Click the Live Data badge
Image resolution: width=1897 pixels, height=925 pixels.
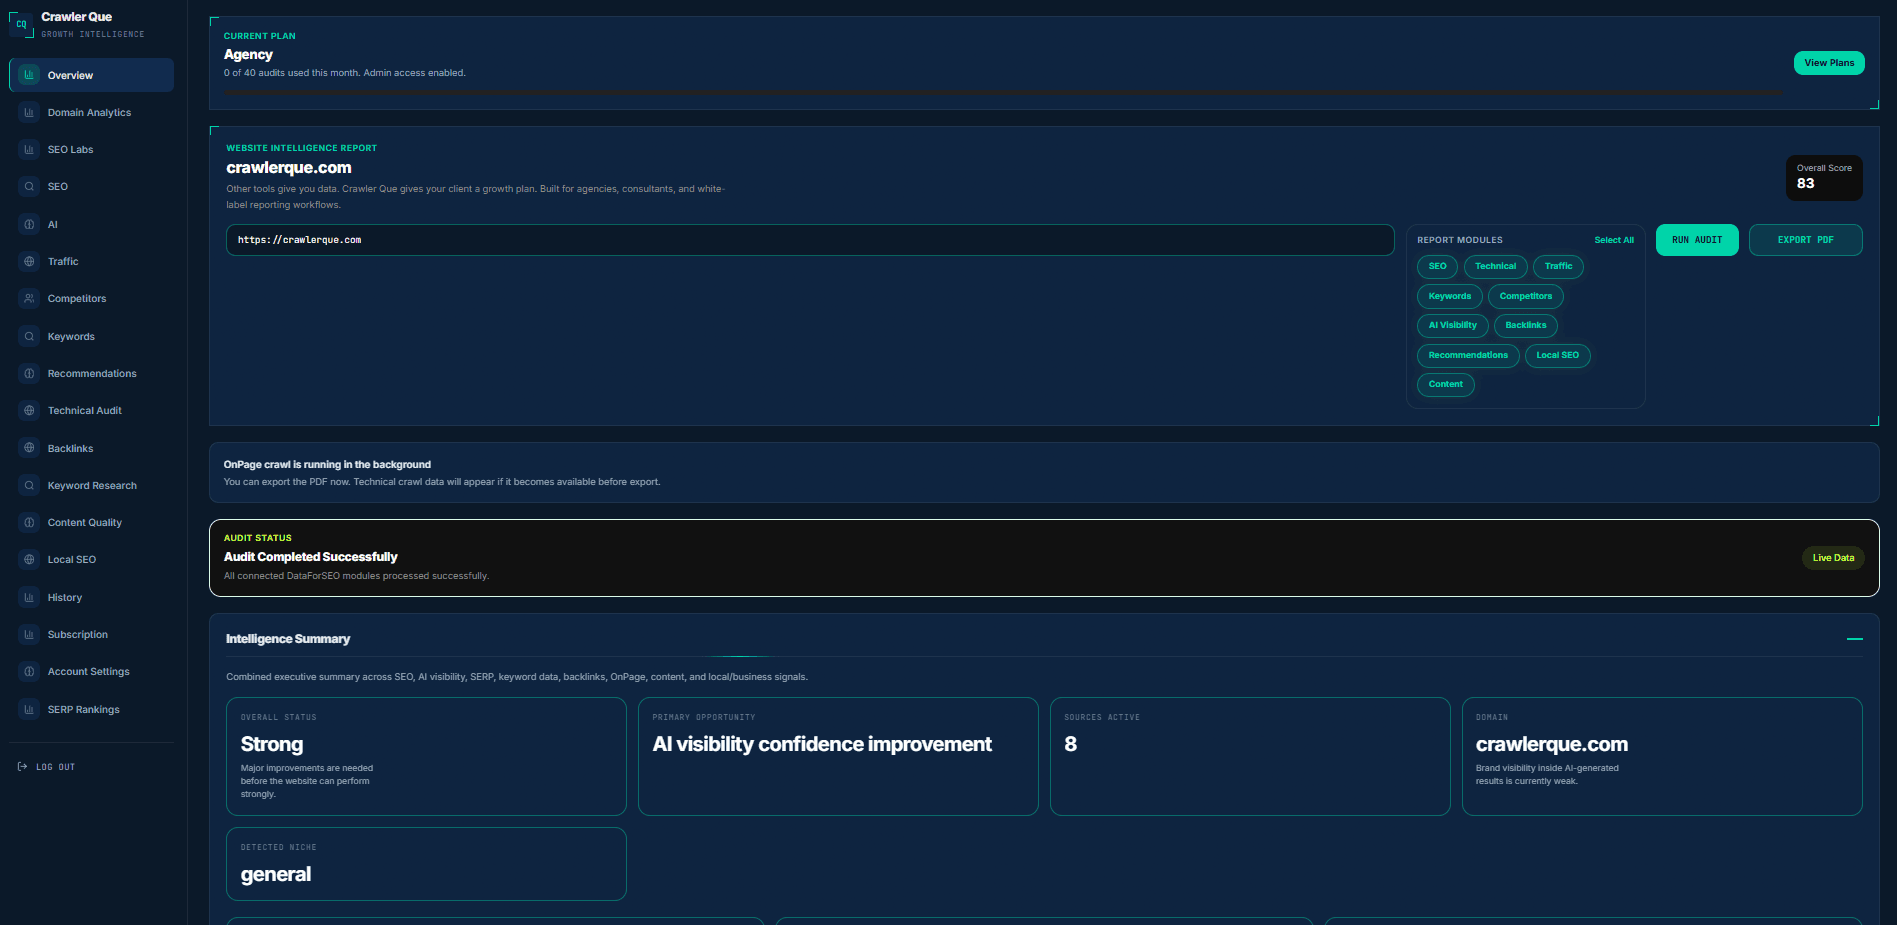pyautogui.click(x=1833, y=558)
